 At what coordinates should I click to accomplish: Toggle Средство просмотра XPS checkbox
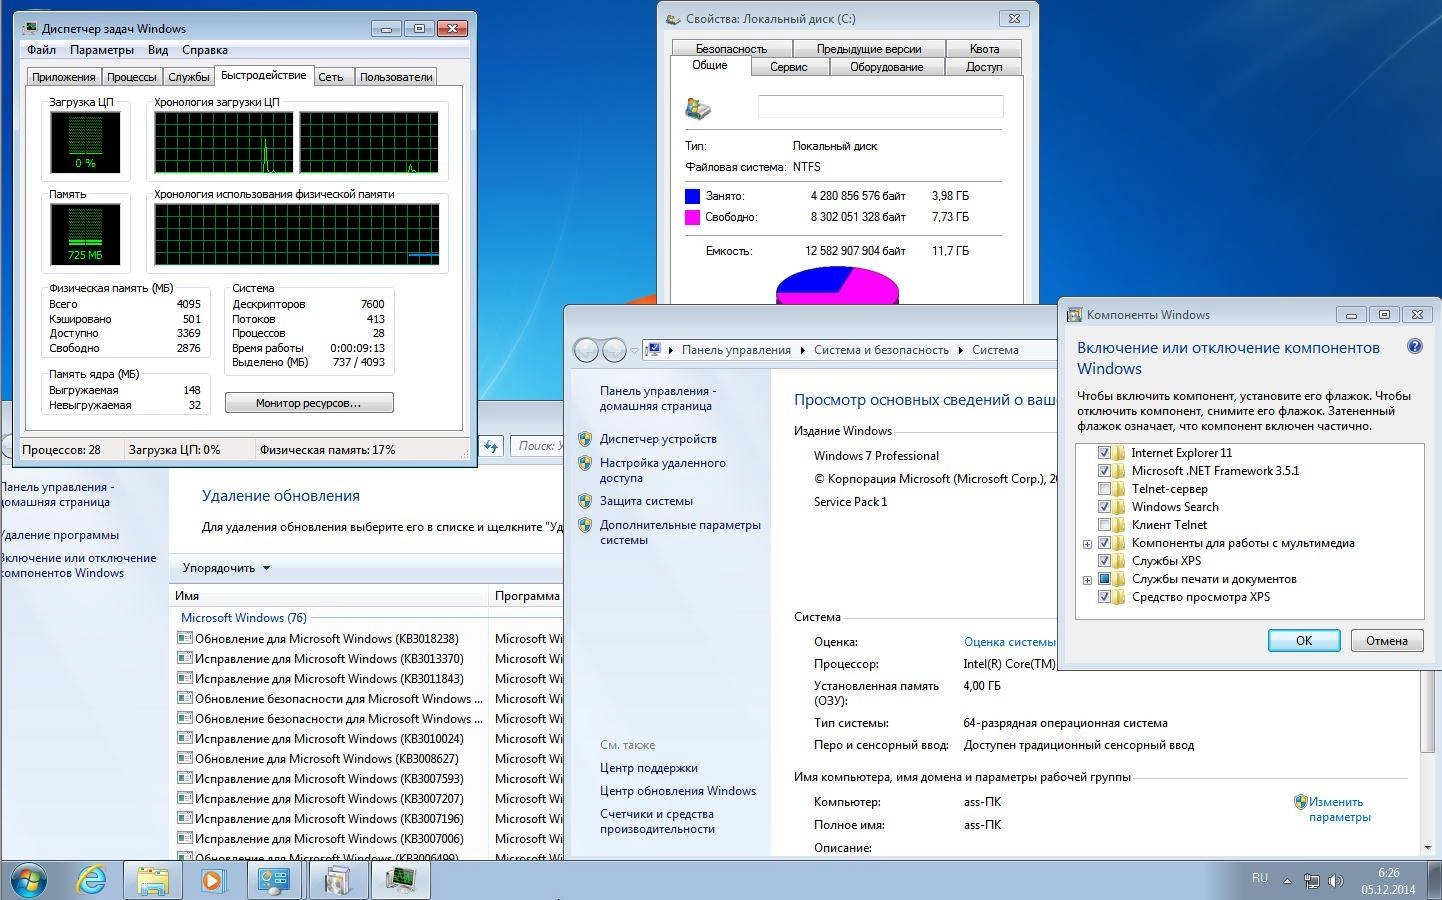1104,596
